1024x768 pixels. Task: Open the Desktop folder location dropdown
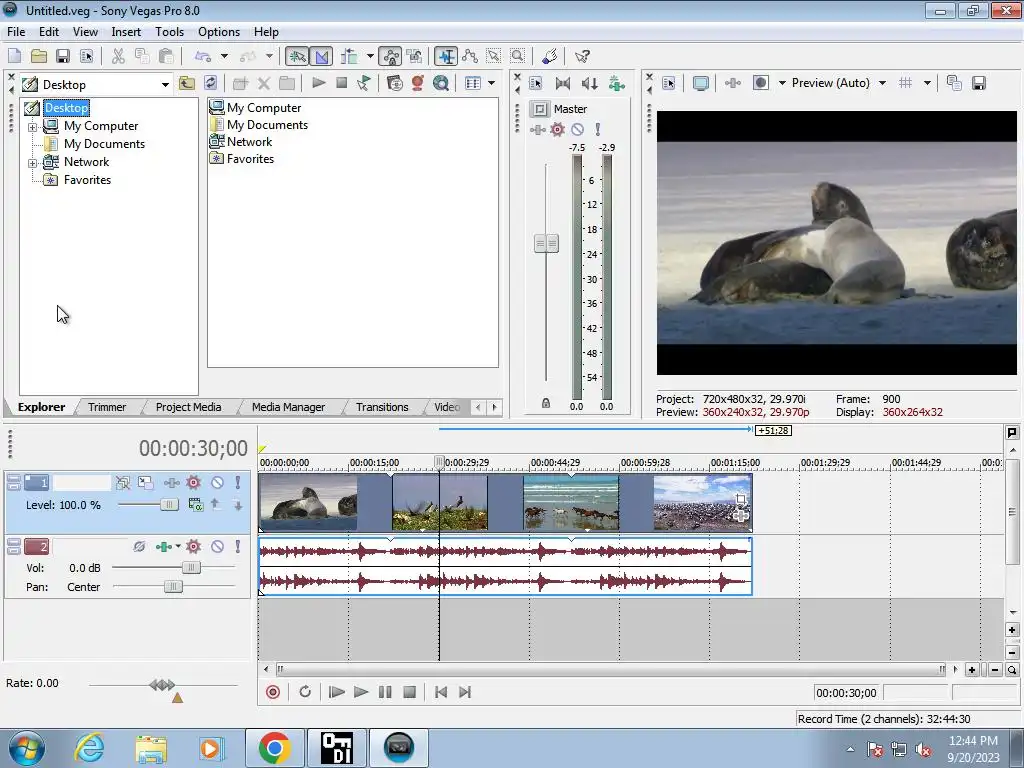pyautogui.click(x=165, y=85)
